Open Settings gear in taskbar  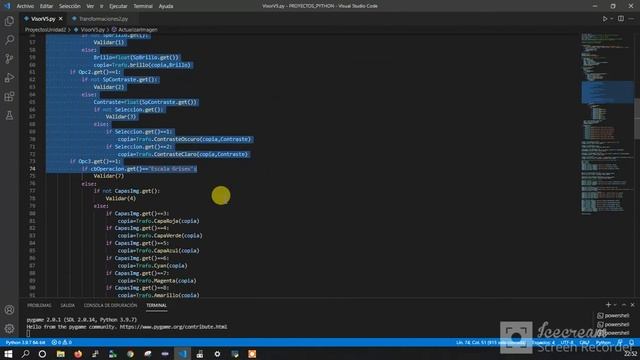pyautogui.click(x=217, y=354)
